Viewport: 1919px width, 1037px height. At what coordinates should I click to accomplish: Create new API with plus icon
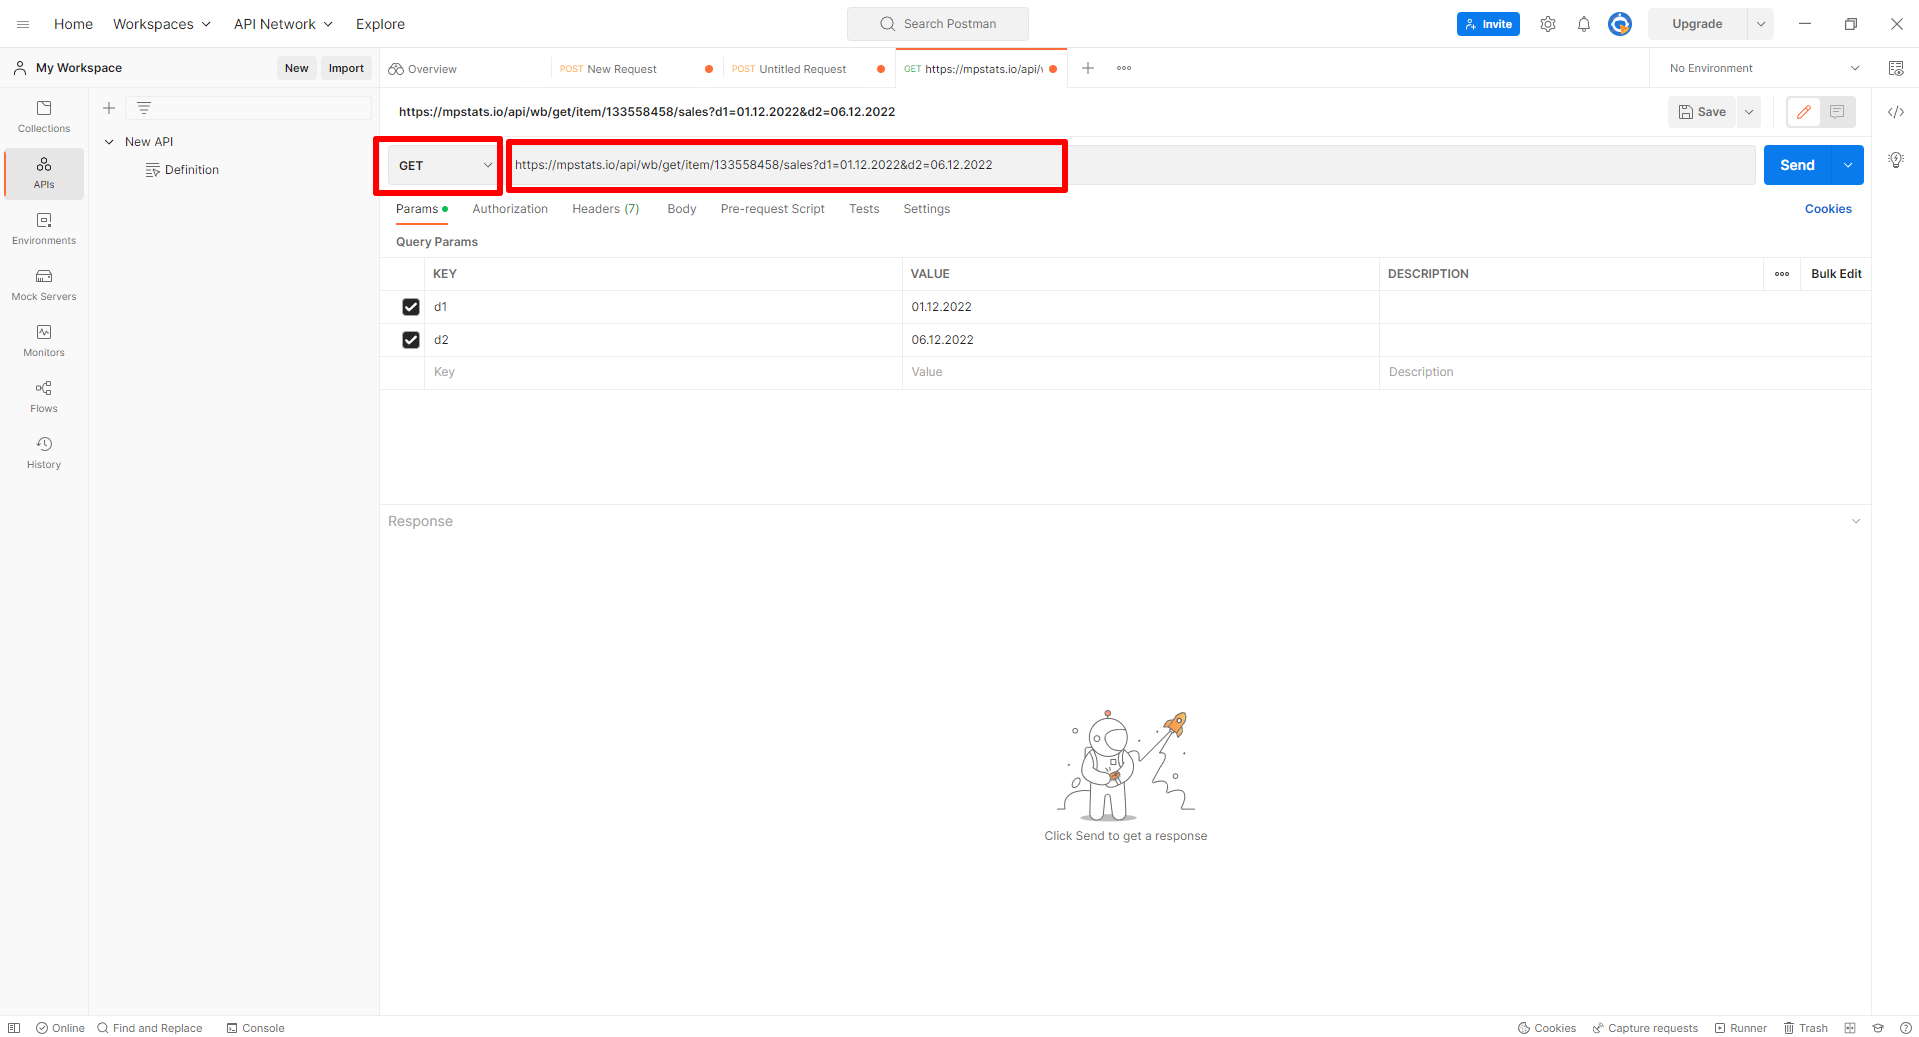[x=109, y=108]
